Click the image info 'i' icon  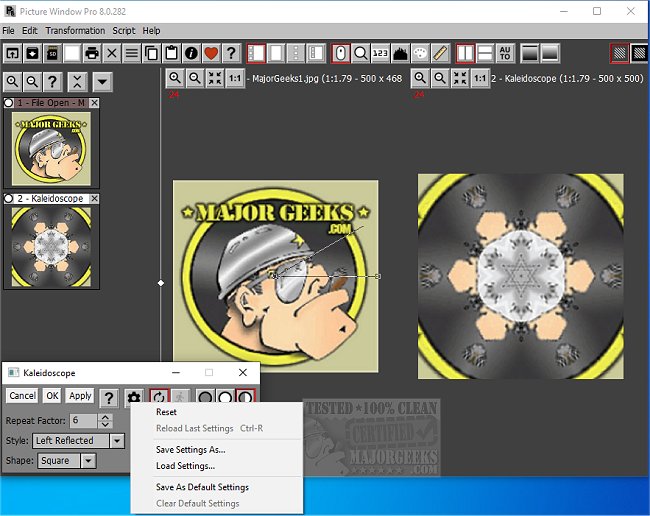(x=192, y=53)
